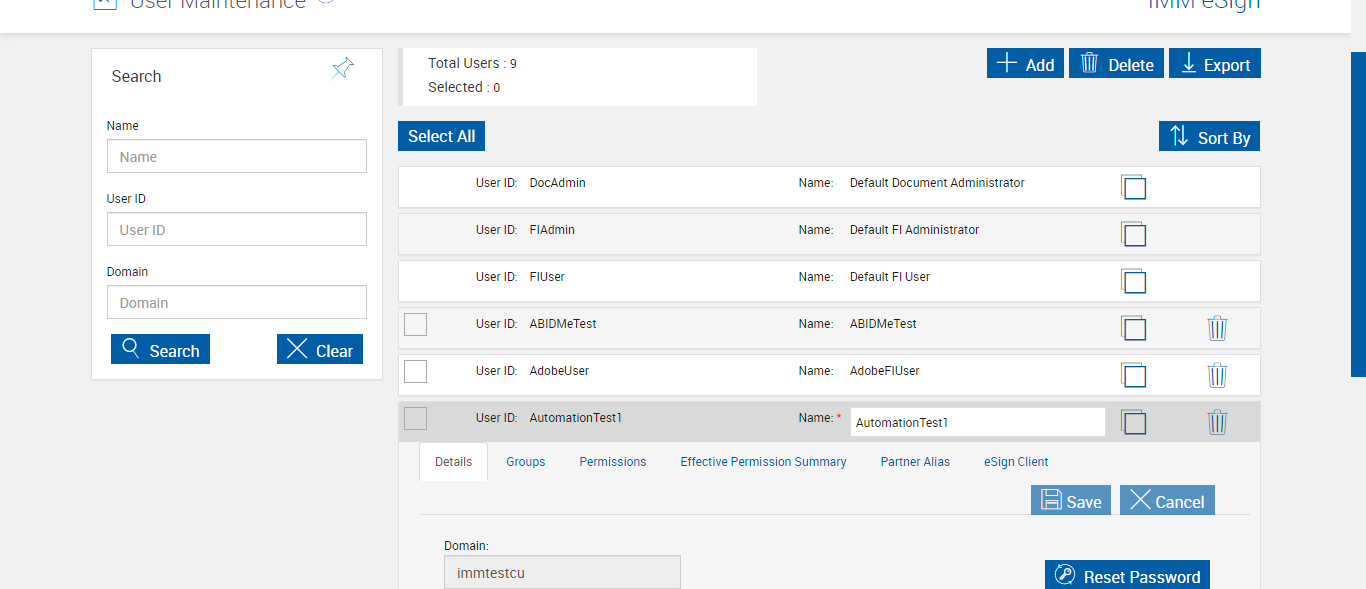This screenshot has width=1366, height=589.
Task: Select the AdobeUser row checkbox
Action: [415, 371]
